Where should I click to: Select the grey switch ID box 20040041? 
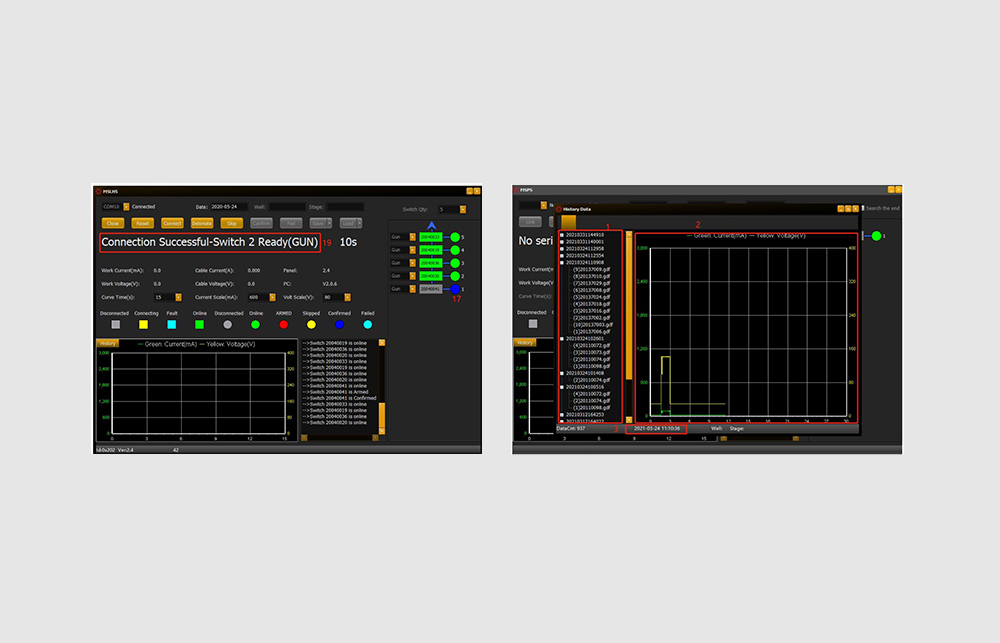pos(430,289)
